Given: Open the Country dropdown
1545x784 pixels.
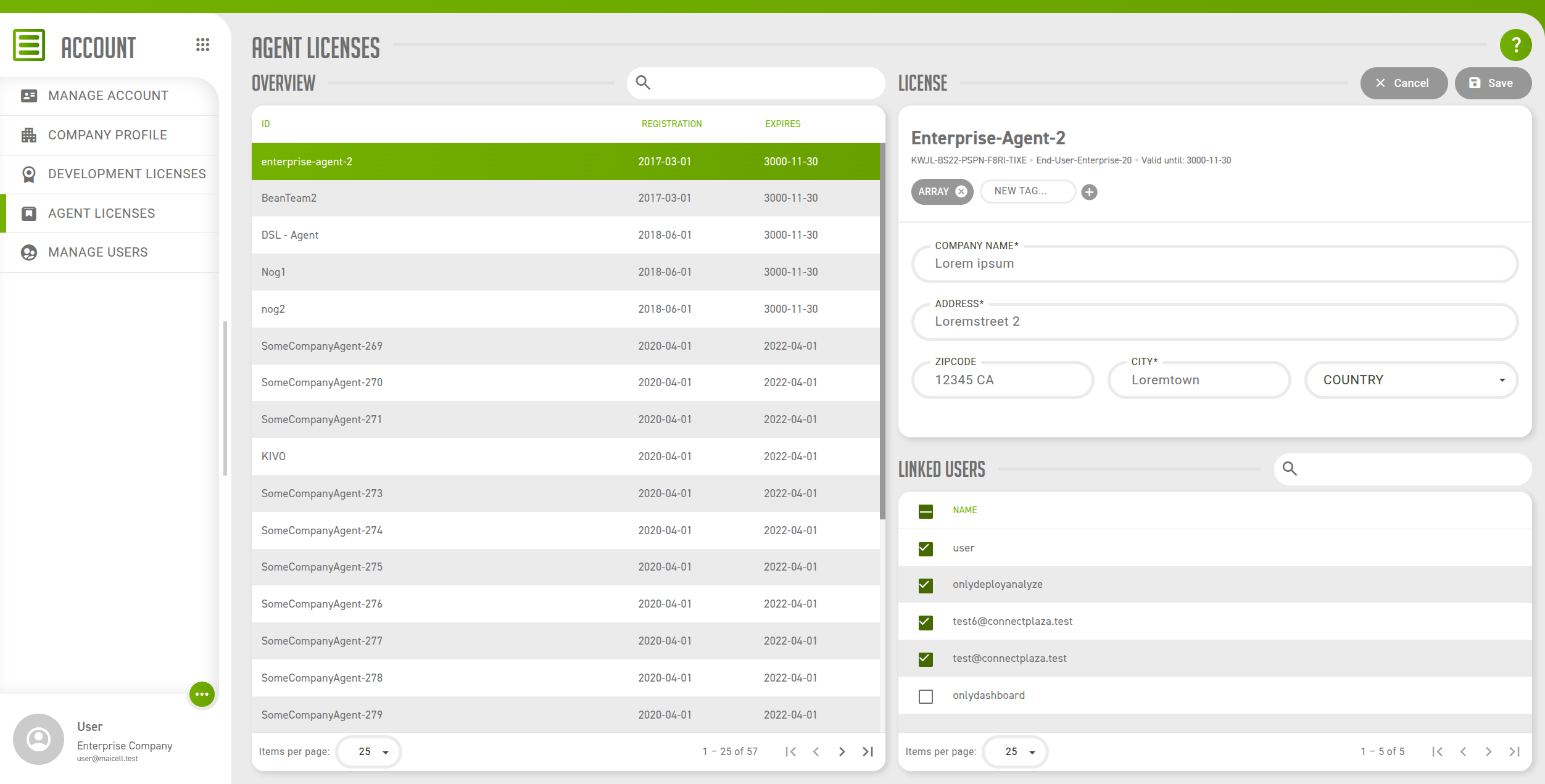Looking at the screenshot, I should pyautogui.click(x=1412, y=380).
